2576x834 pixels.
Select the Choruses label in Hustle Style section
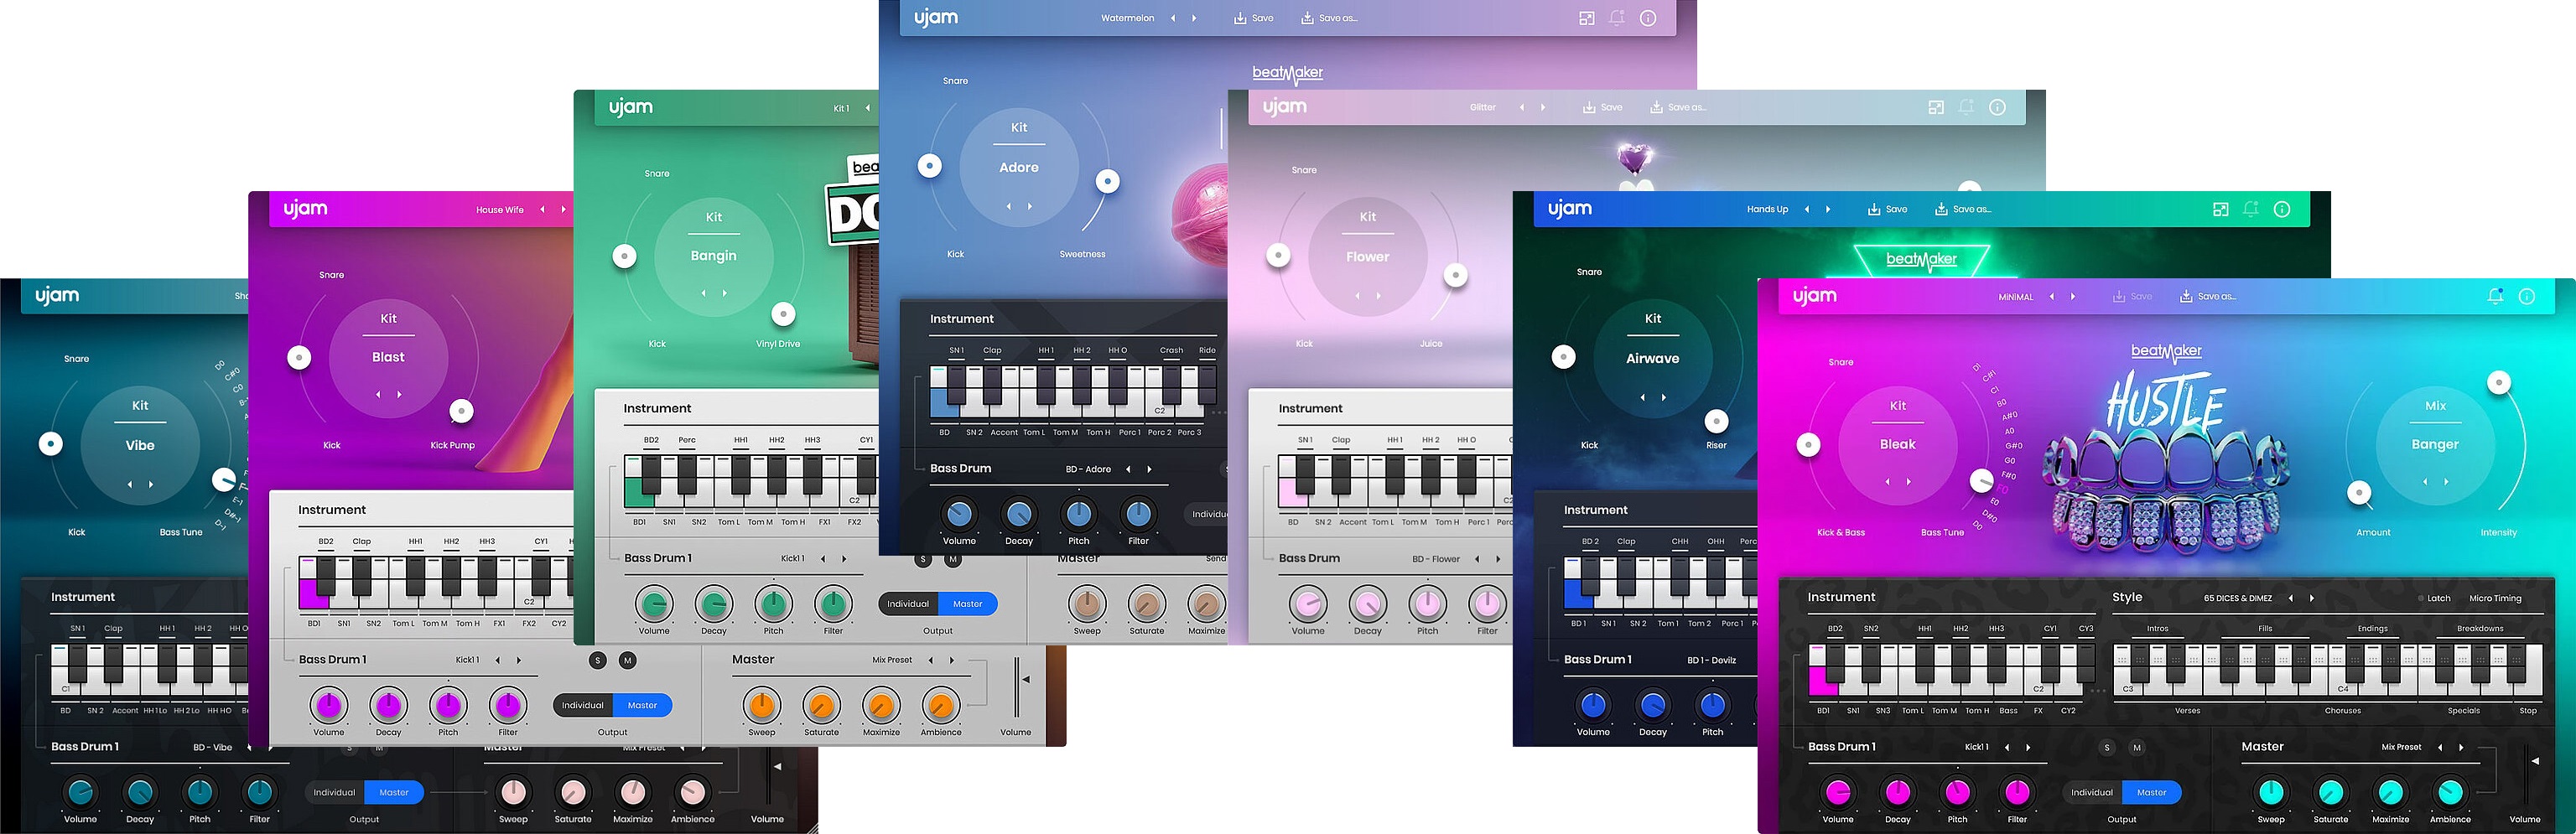point(2343,711)
